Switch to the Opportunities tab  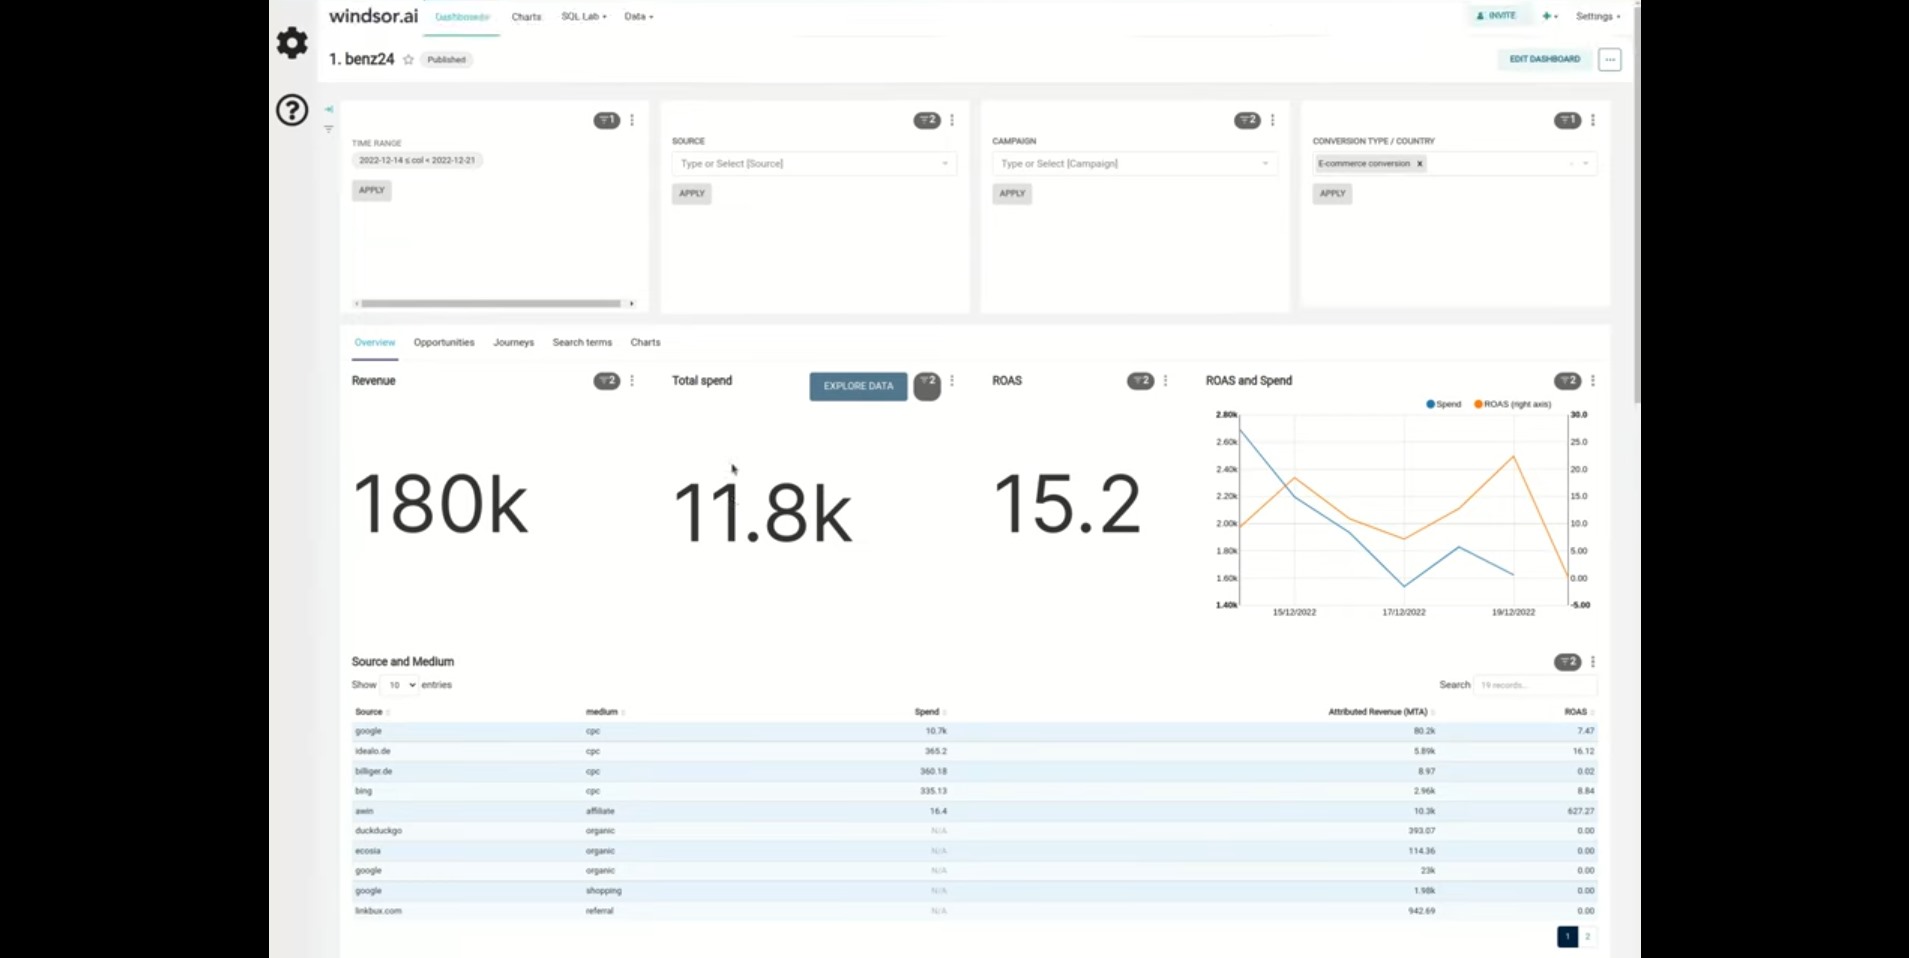point(444,342)
